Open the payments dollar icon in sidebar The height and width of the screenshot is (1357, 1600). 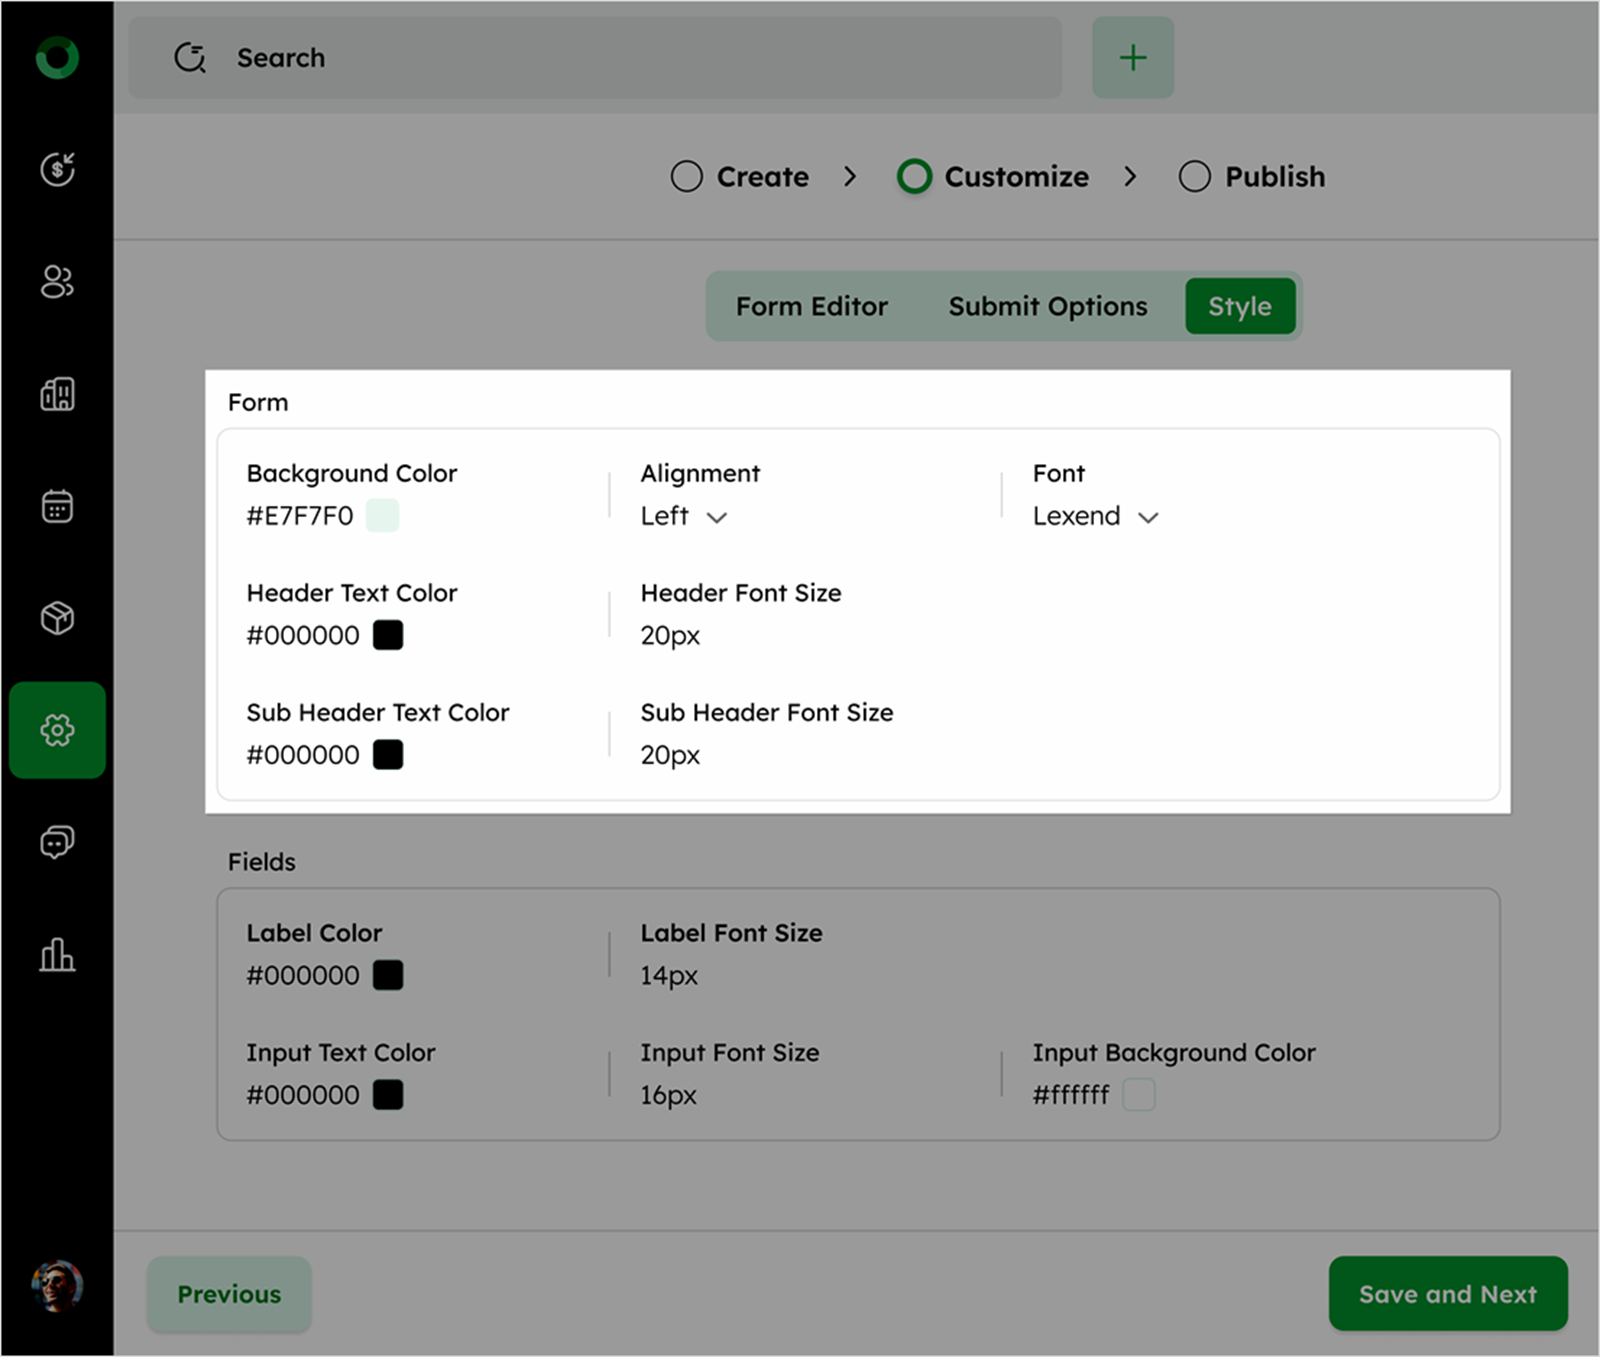(x=57, y=169)
